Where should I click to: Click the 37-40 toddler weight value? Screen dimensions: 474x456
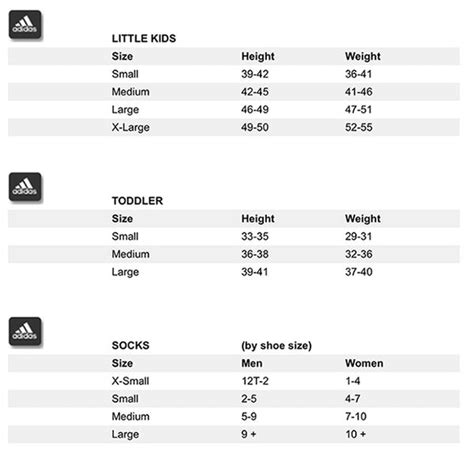point(359,272)
